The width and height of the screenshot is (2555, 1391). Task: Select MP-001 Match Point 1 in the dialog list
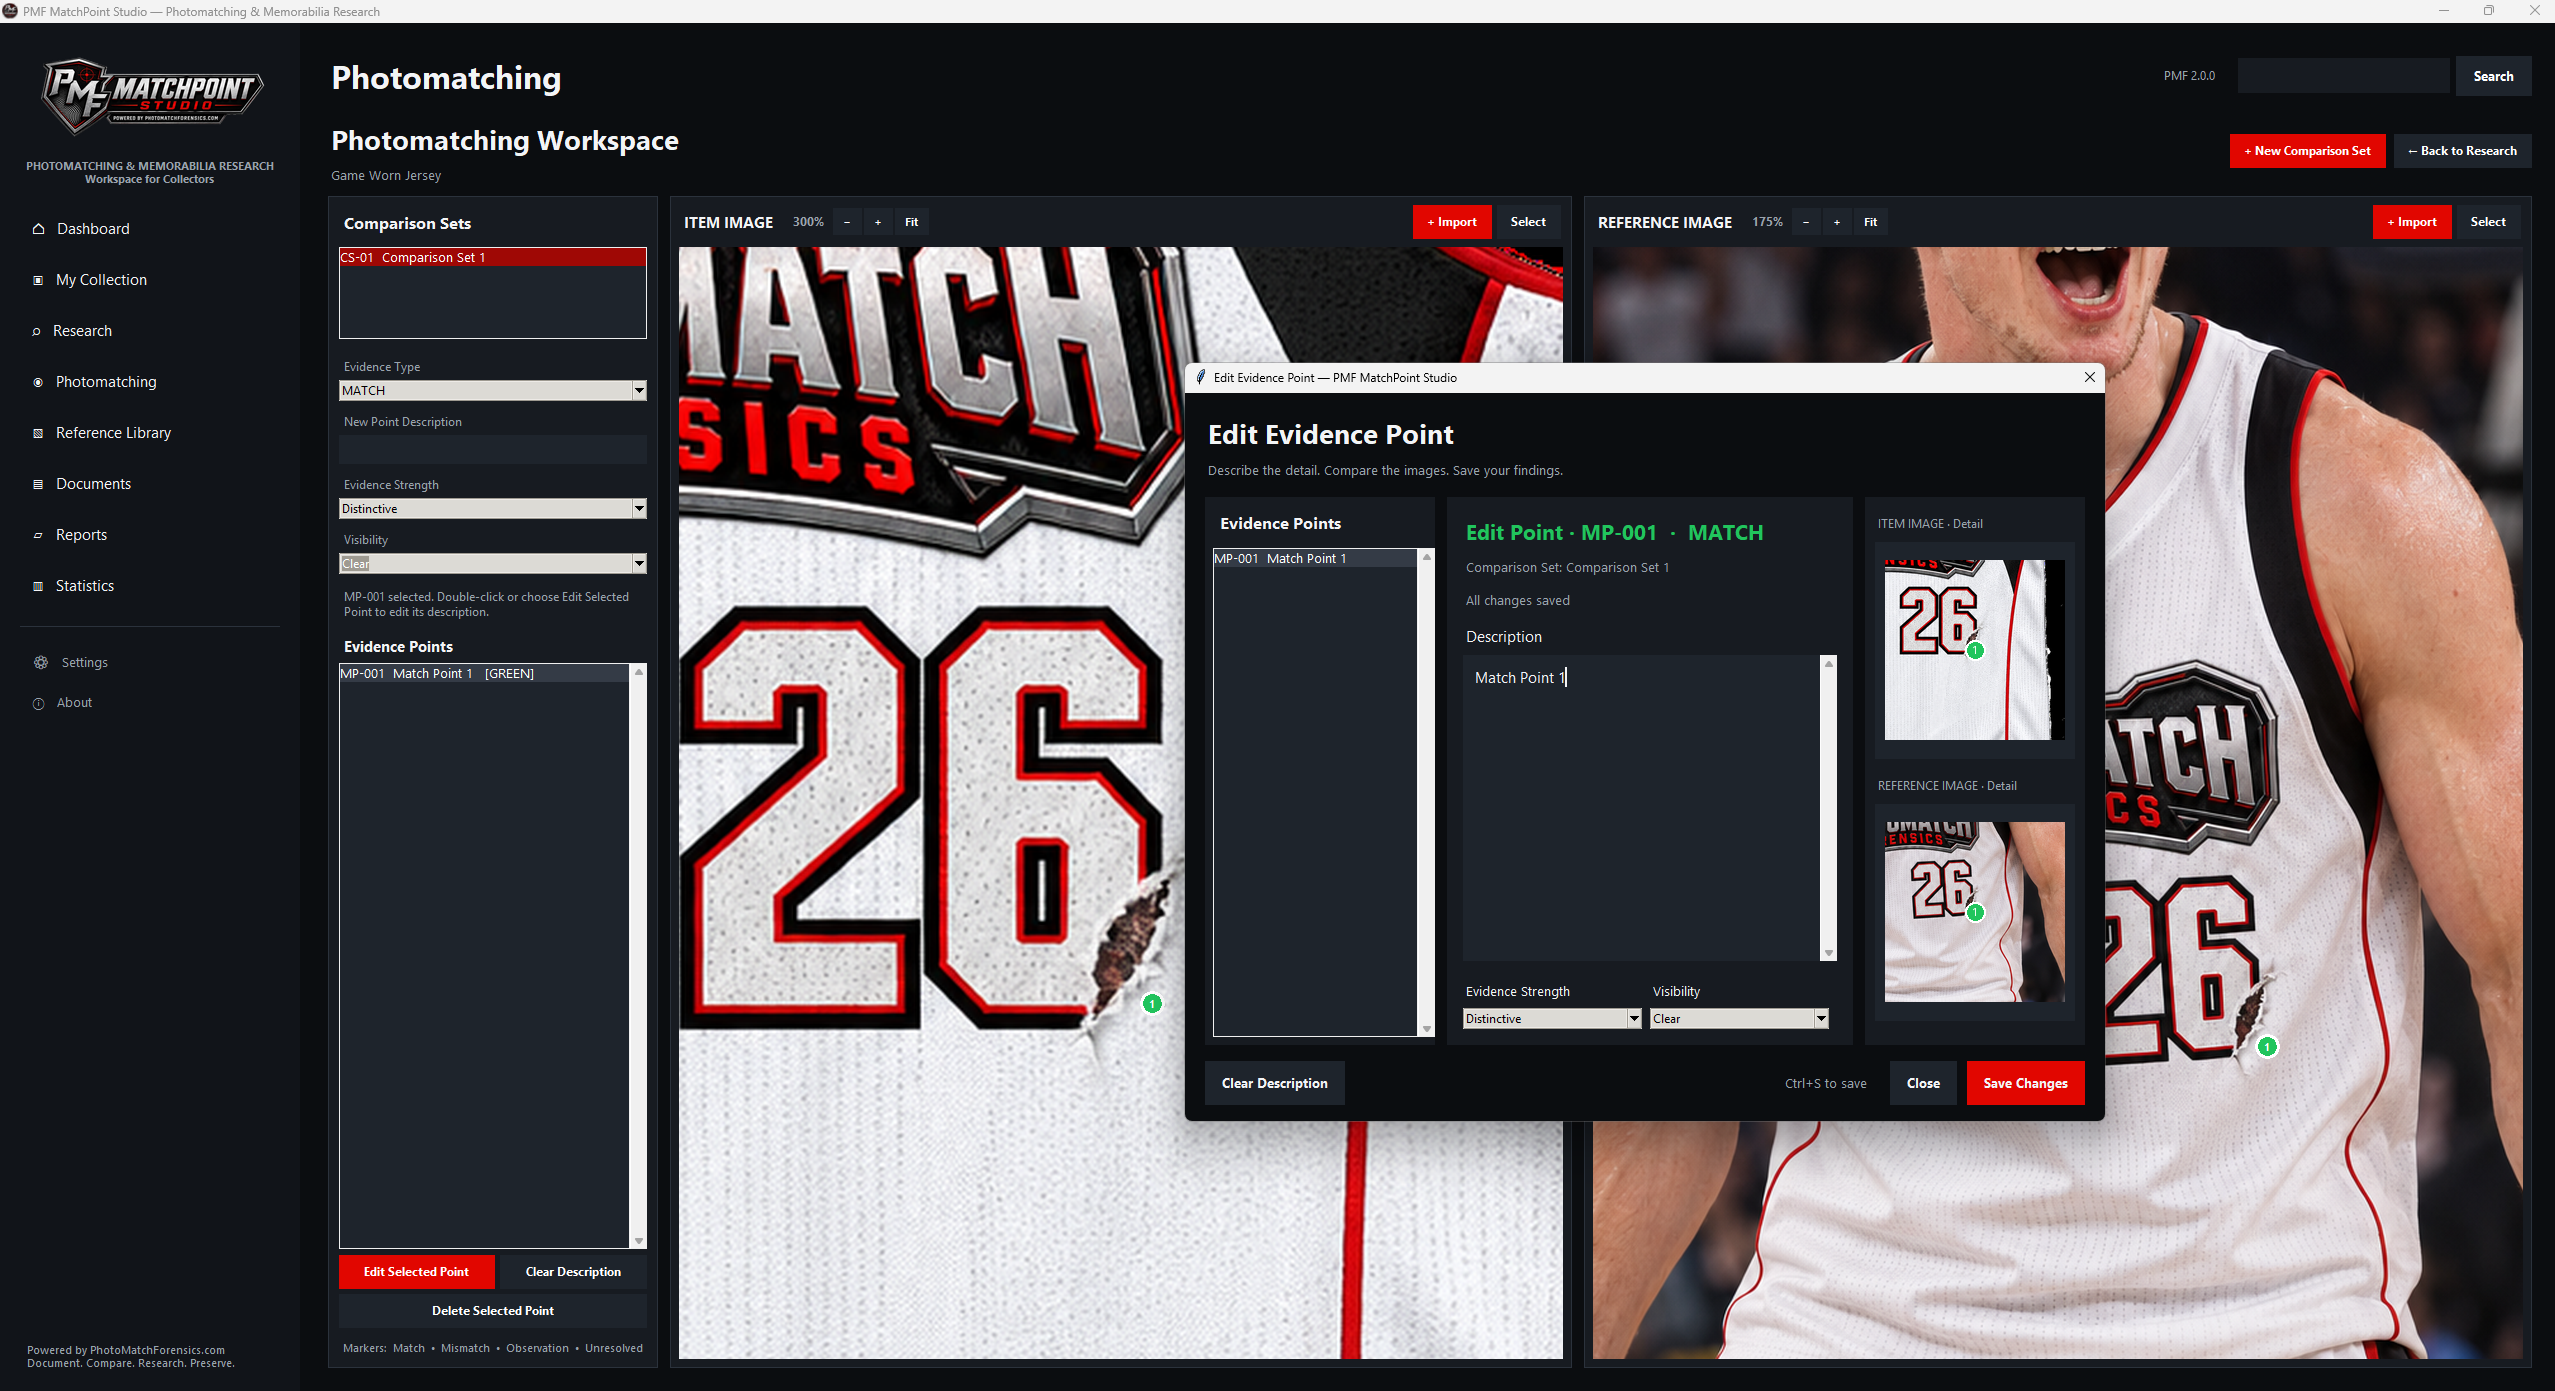(1315, 559)
